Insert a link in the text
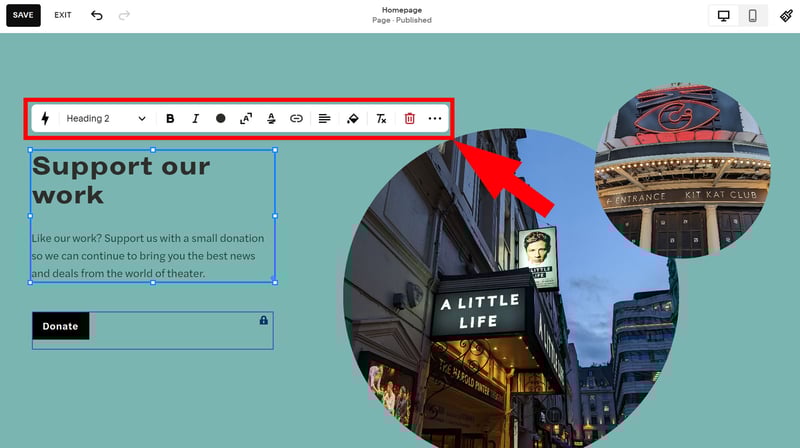 pos(296,118)
